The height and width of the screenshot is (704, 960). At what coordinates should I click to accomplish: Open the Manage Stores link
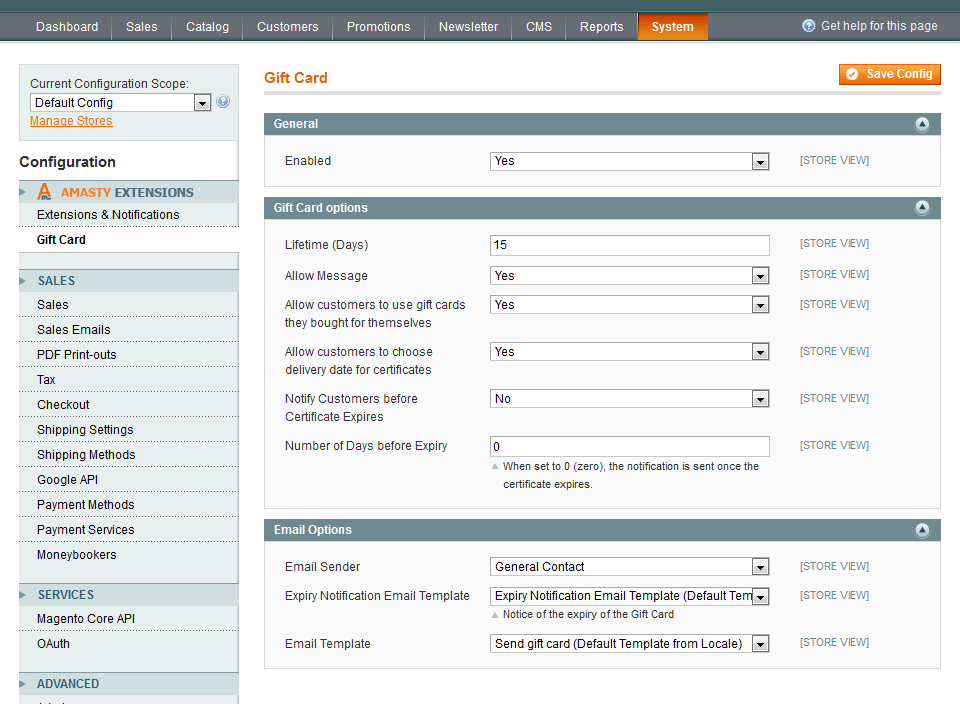coord(71,120)
